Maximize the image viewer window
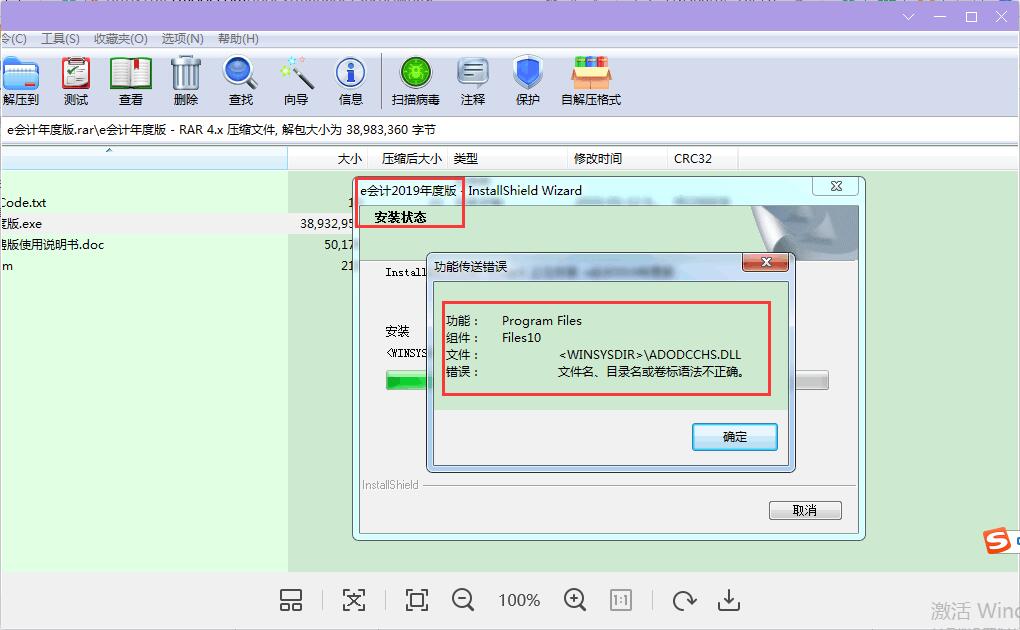 click(x=971, y=17)
